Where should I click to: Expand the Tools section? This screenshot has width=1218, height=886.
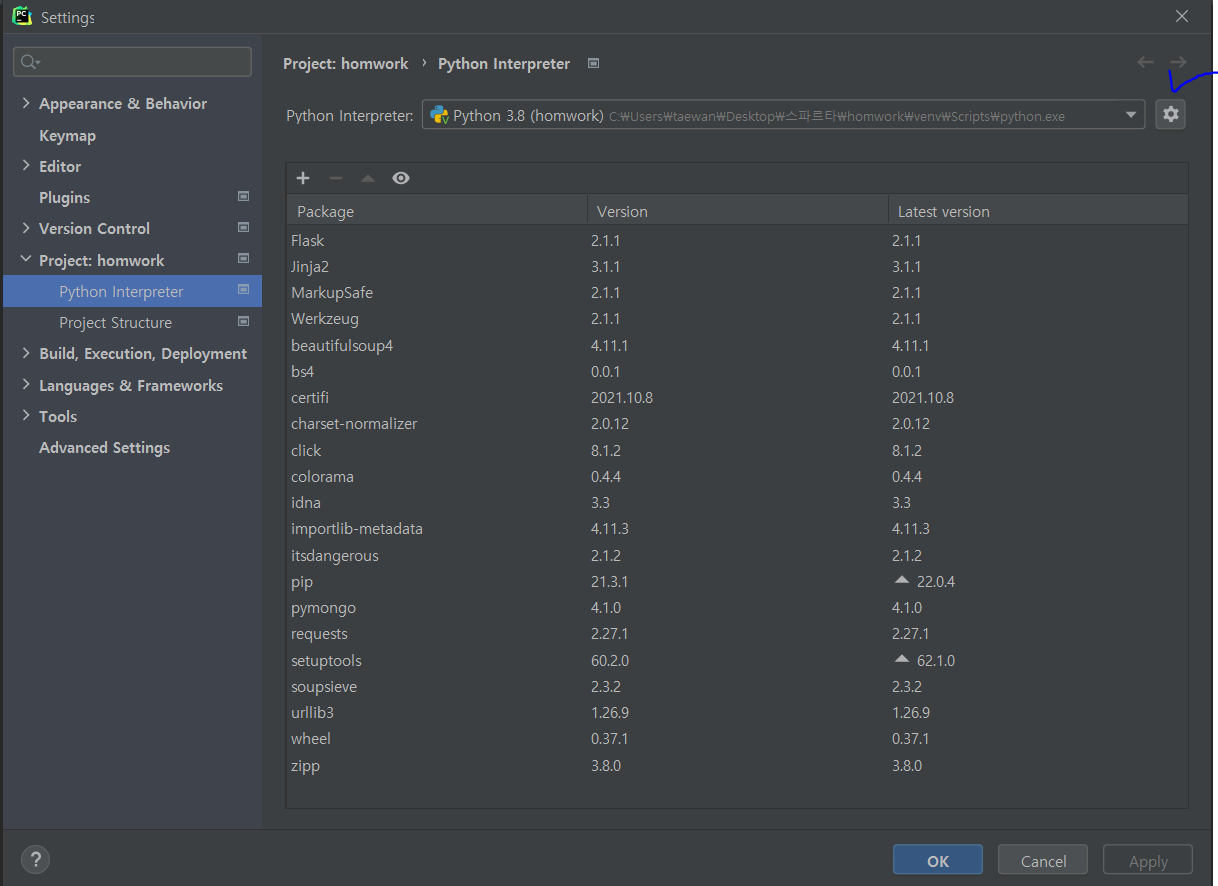[26, 416]
